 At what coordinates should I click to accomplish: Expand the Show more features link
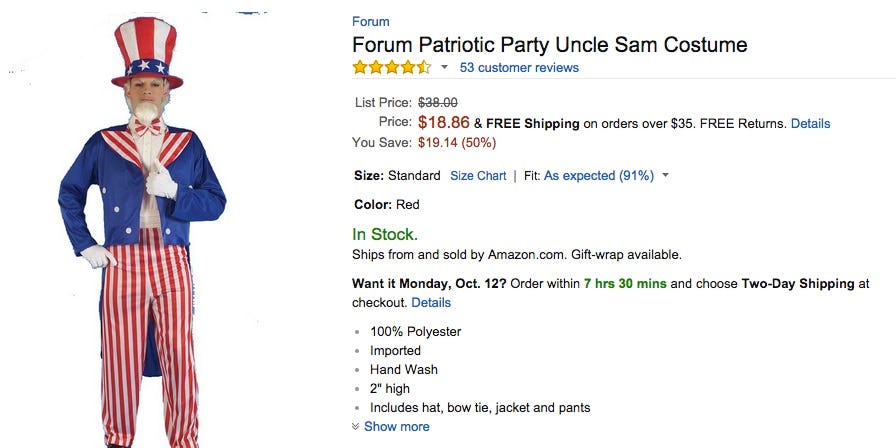(x=397, y=426)
